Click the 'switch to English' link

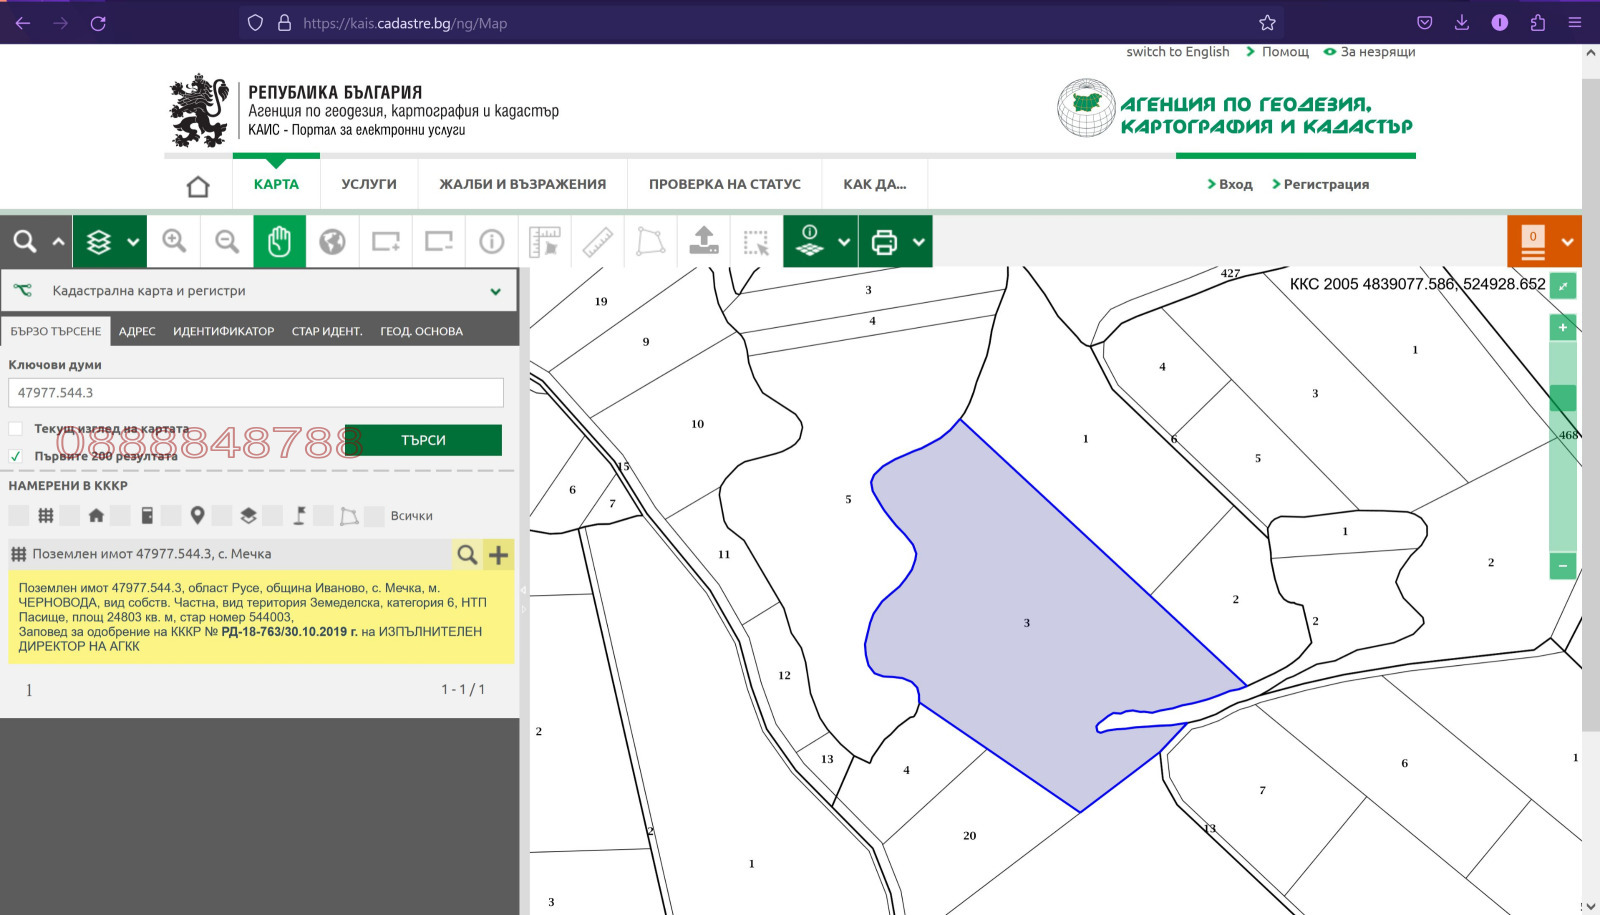pos(1177,52)
